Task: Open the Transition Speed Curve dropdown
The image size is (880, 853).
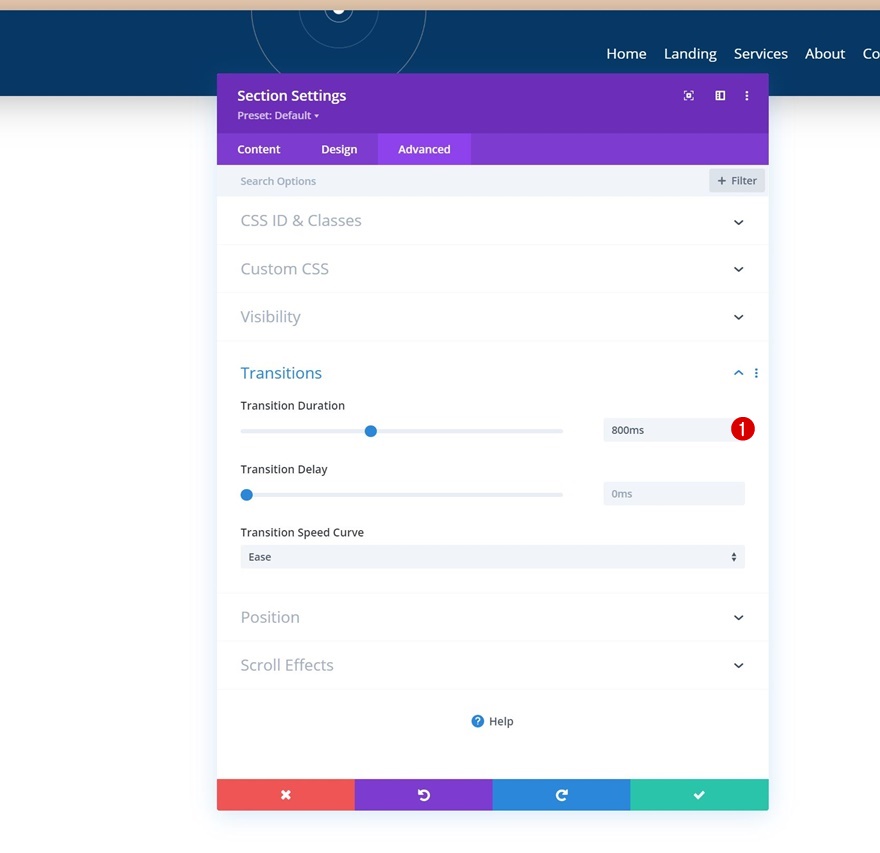Action: [x=492, y=557]
